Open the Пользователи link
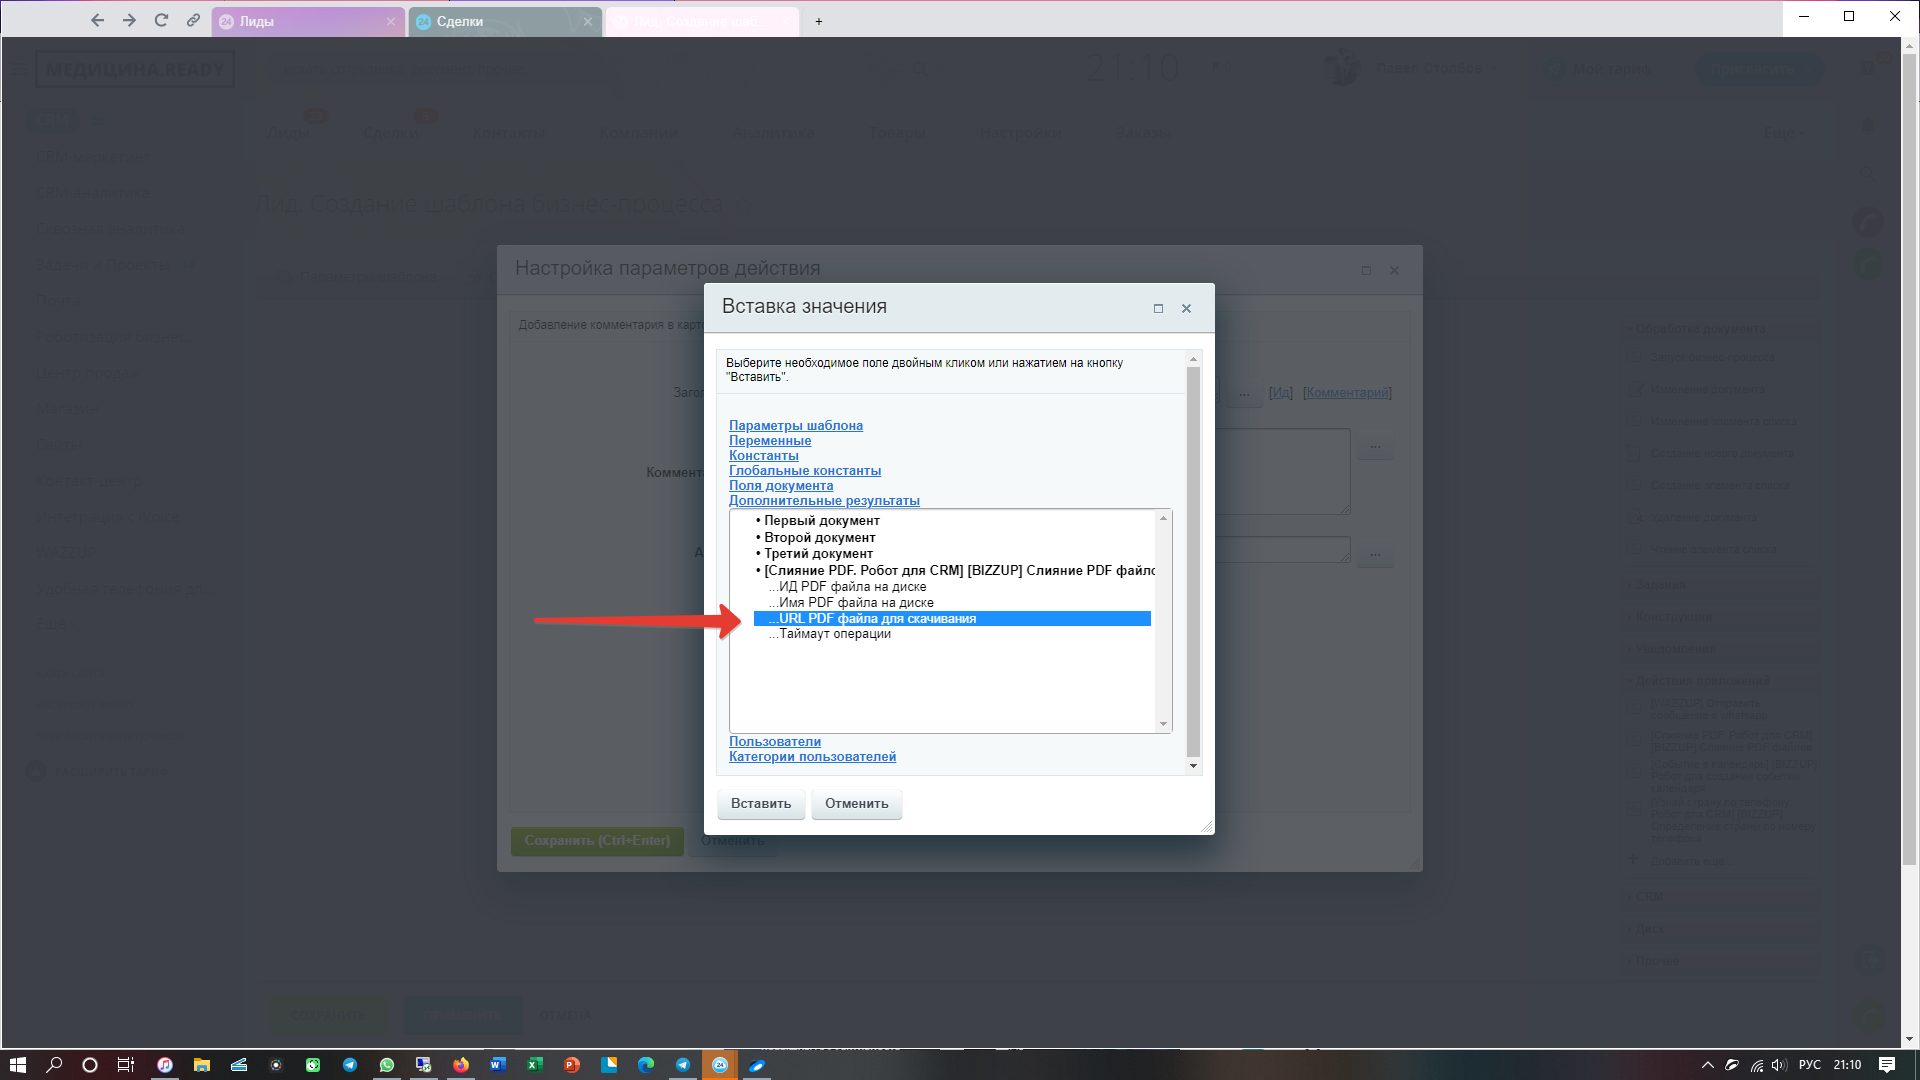This screenshot has height=1080, width=1920. click(x=774, y=741)
